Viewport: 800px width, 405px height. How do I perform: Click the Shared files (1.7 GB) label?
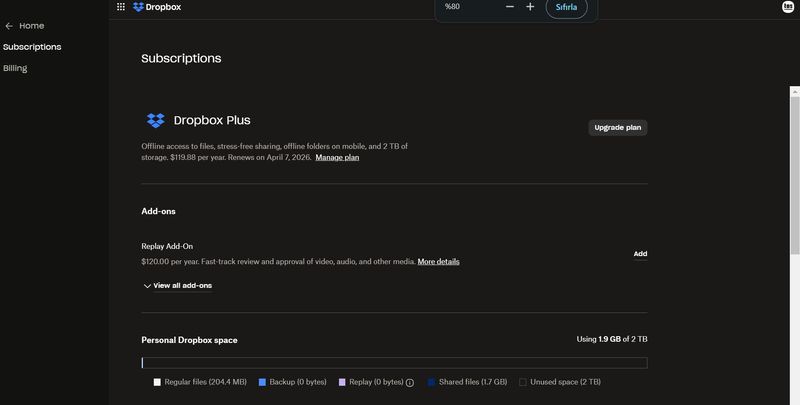[x=473, y=382]
